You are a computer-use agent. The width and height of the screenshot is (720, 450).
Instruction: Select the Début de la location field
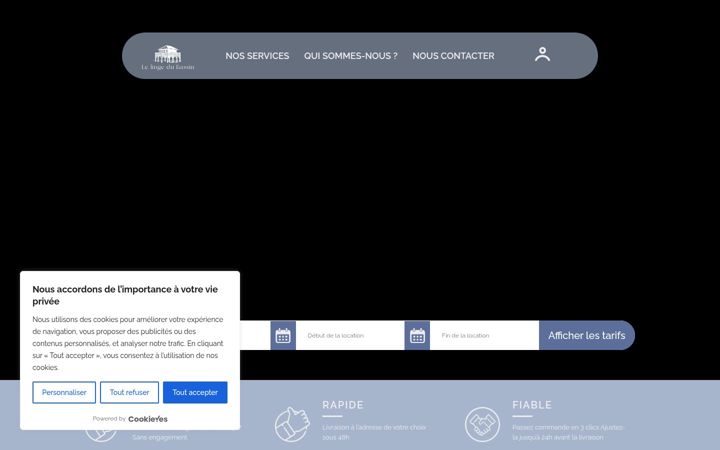(350, 335)
